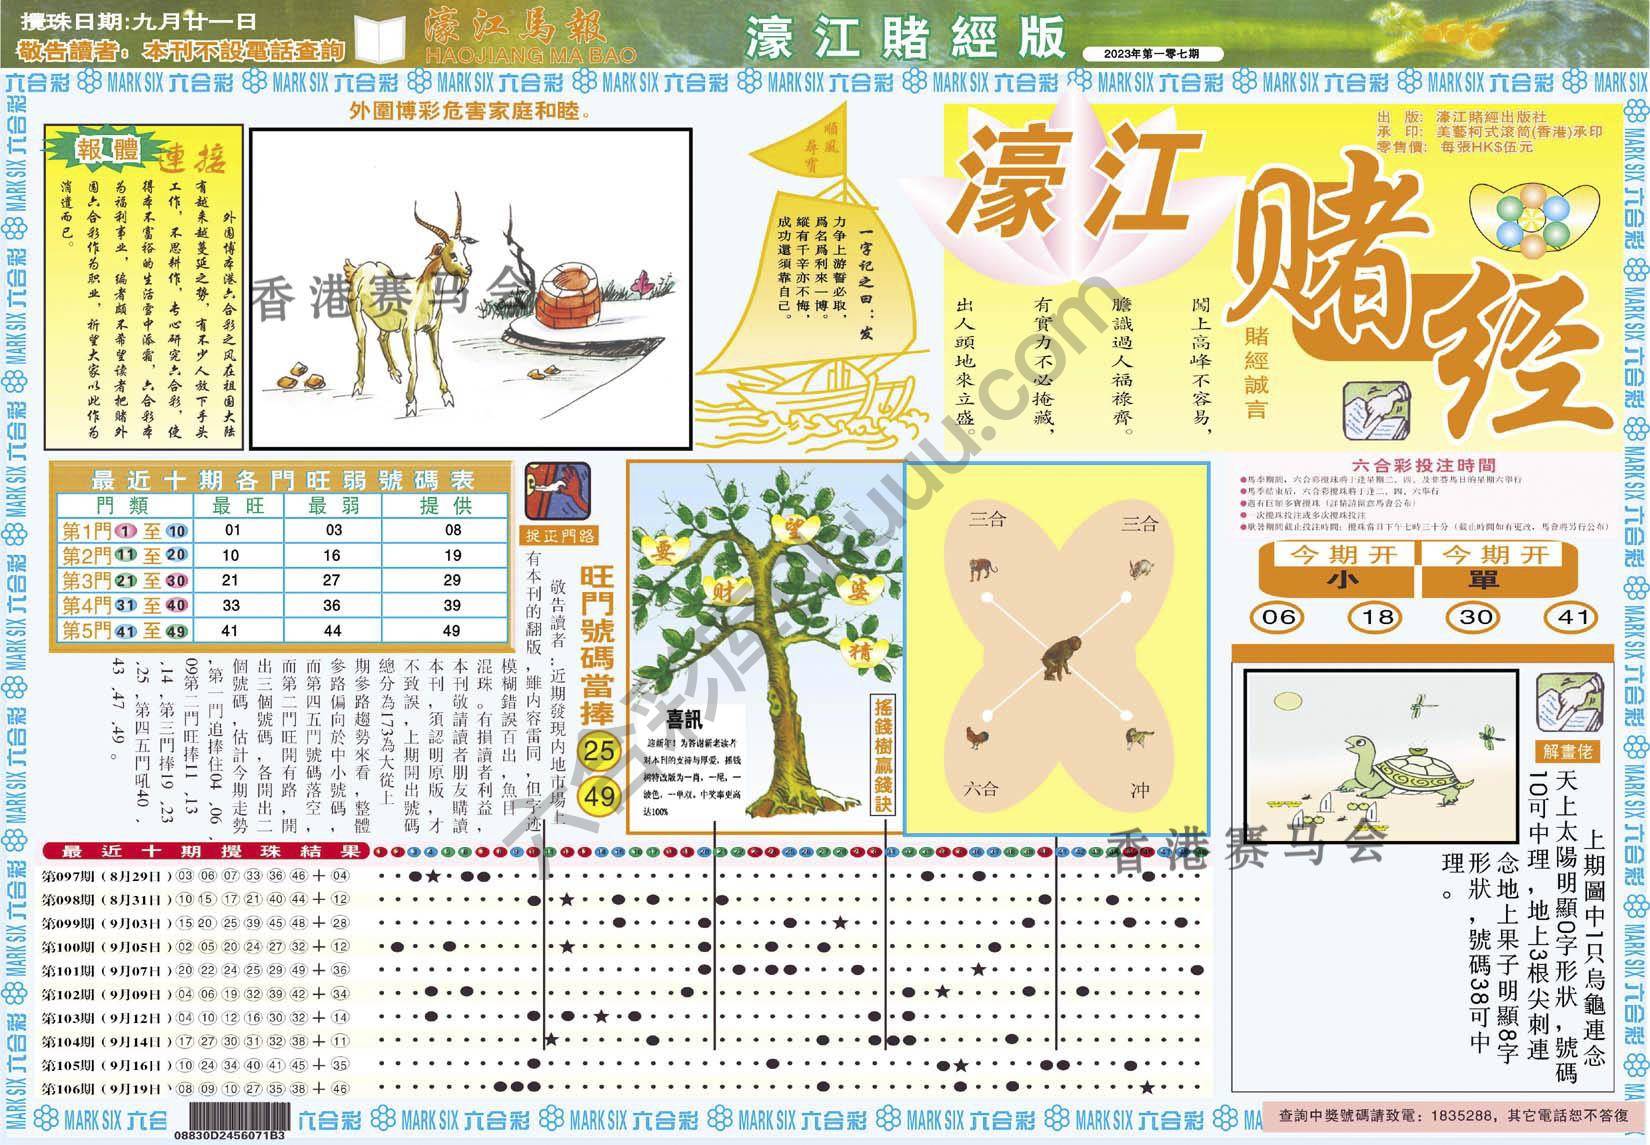The image size is (1650, 1145).
Task: Click the 第1門 row label
Action: click(x=125, y=530)
